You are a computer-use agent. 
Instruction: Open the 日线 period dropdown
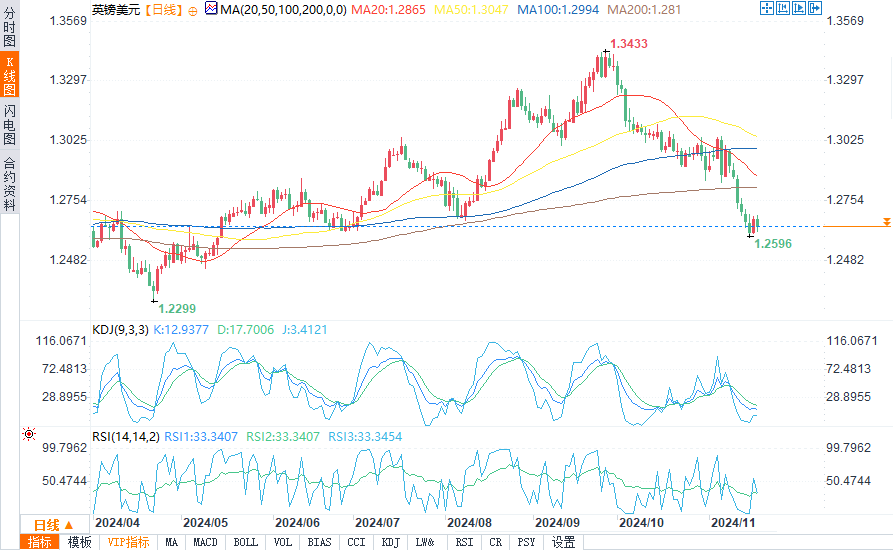click(53, 525)
